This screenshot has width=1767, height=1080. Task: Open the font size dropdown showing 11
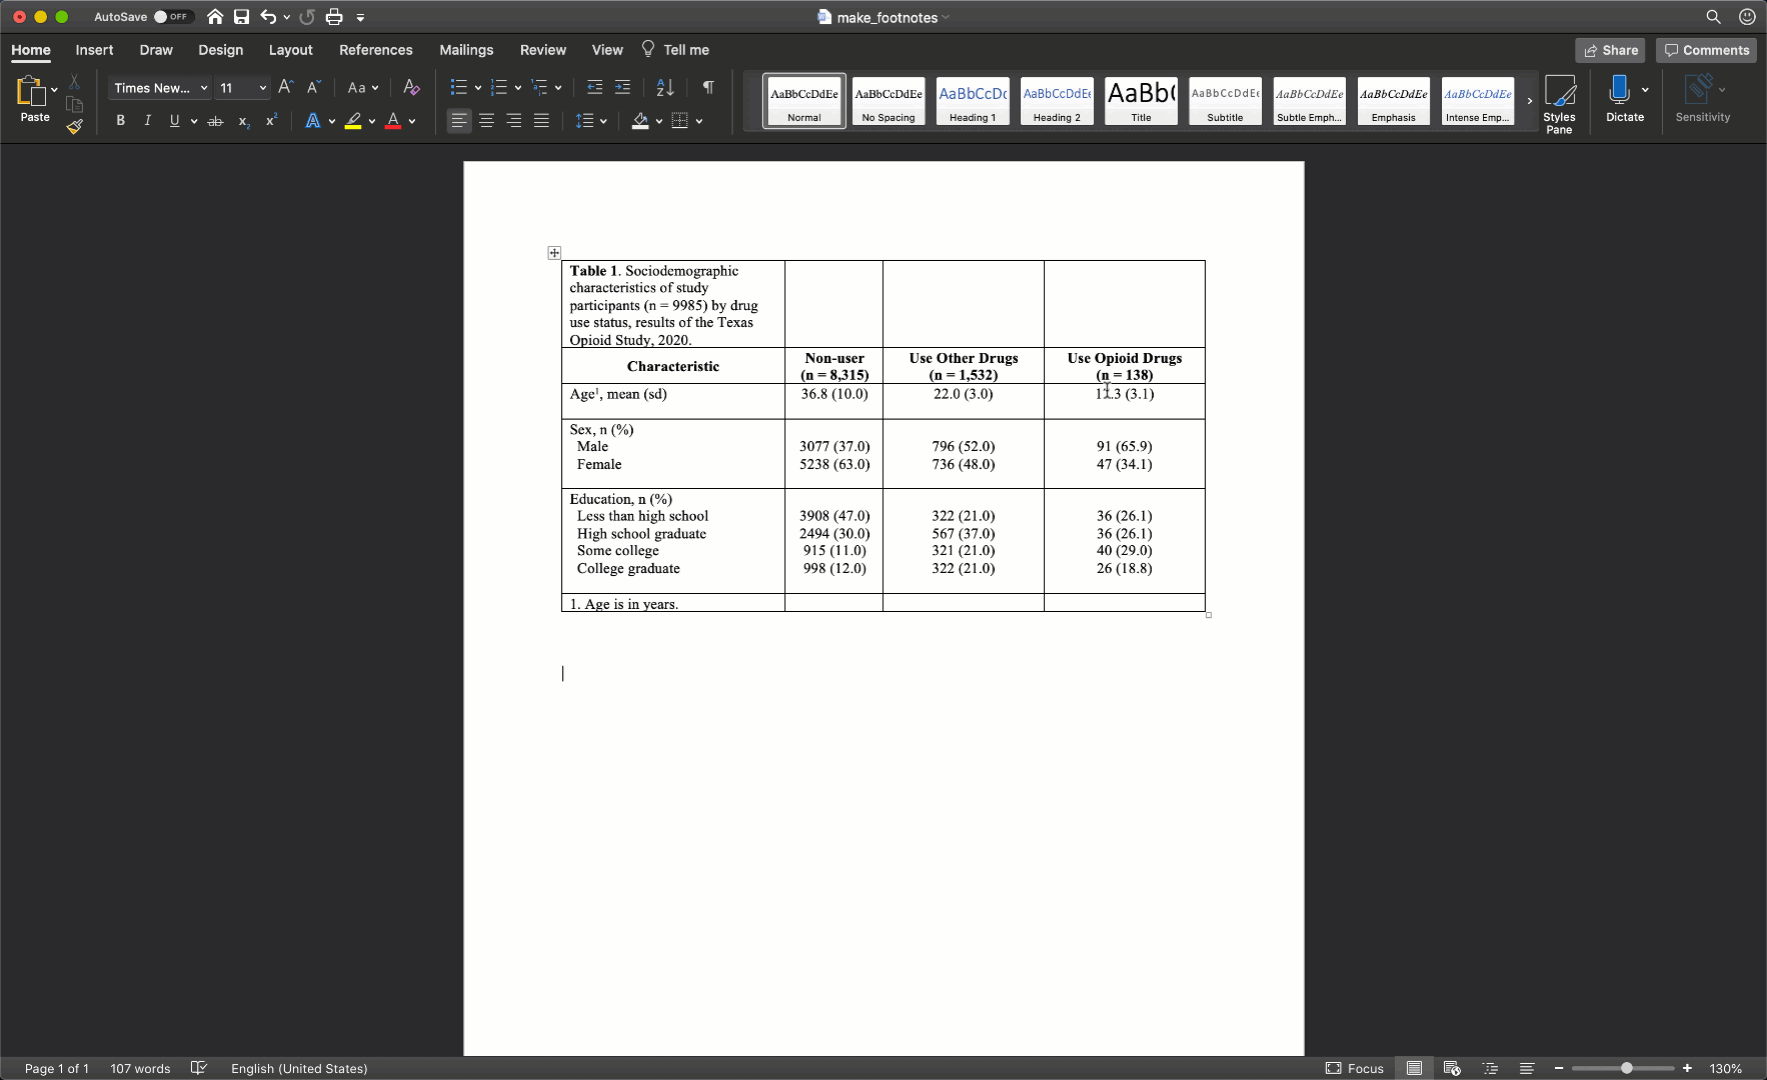(x=263, y=88)
